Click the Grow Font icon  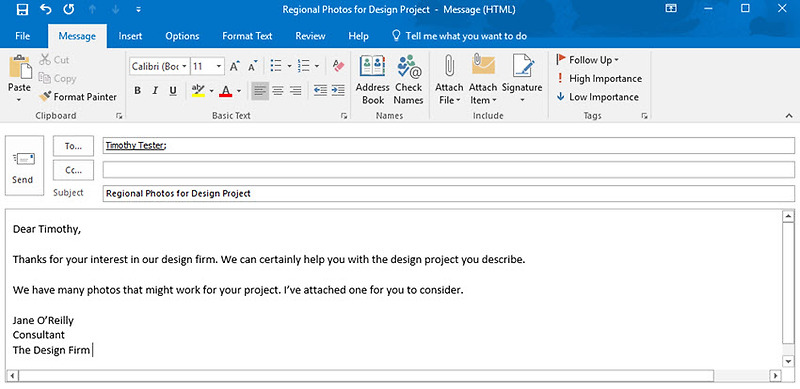234,66
